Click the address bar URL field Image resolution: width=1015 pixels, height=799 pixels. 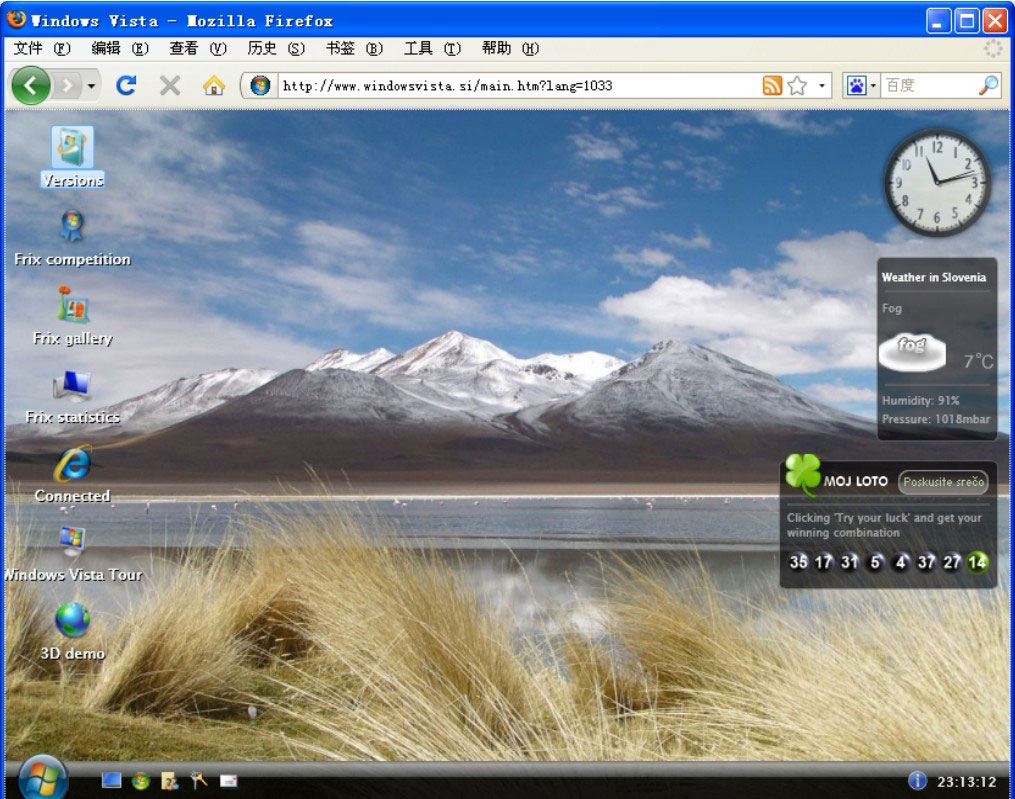(x=519, y=85)
